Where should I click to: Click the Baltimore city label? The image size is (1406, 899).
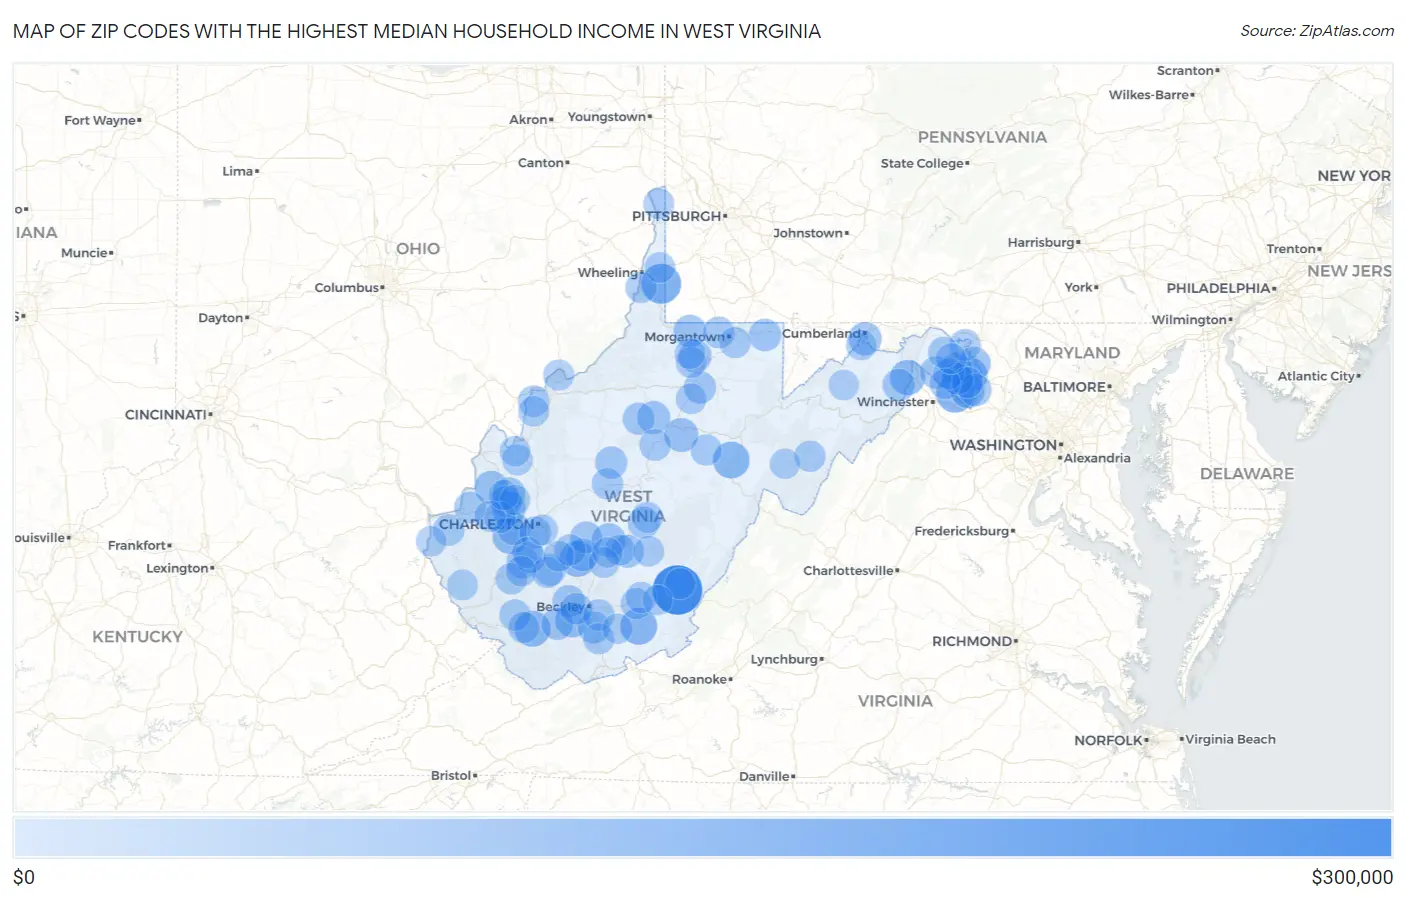coord(1064,387)
